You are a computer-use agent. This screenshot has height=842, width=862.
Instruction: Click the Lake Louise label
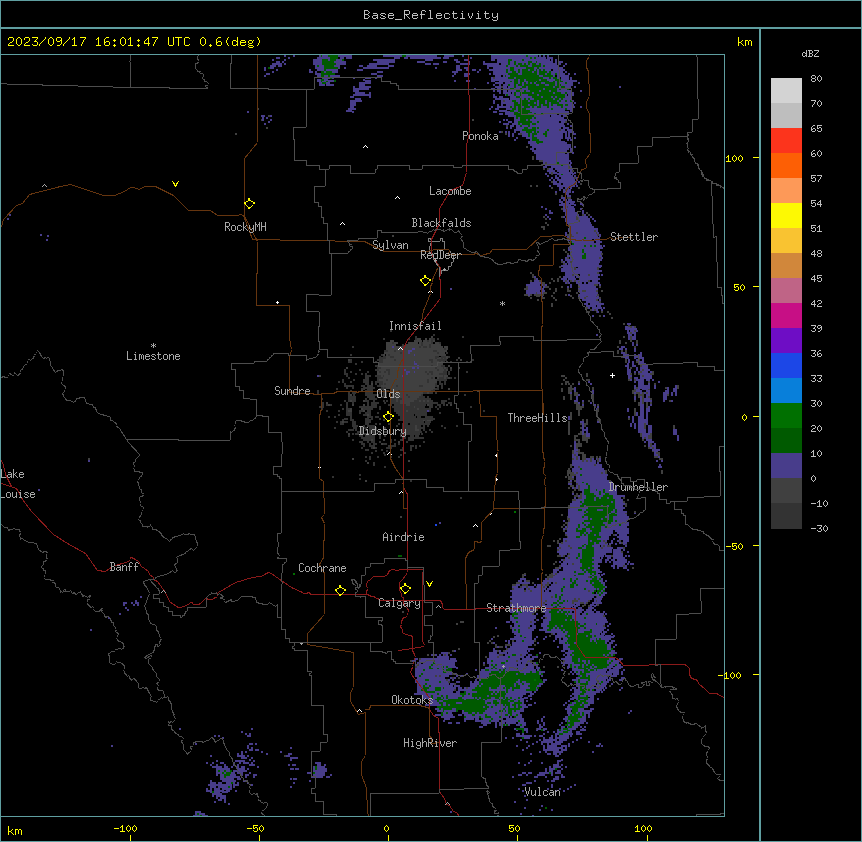click(18, 484)
